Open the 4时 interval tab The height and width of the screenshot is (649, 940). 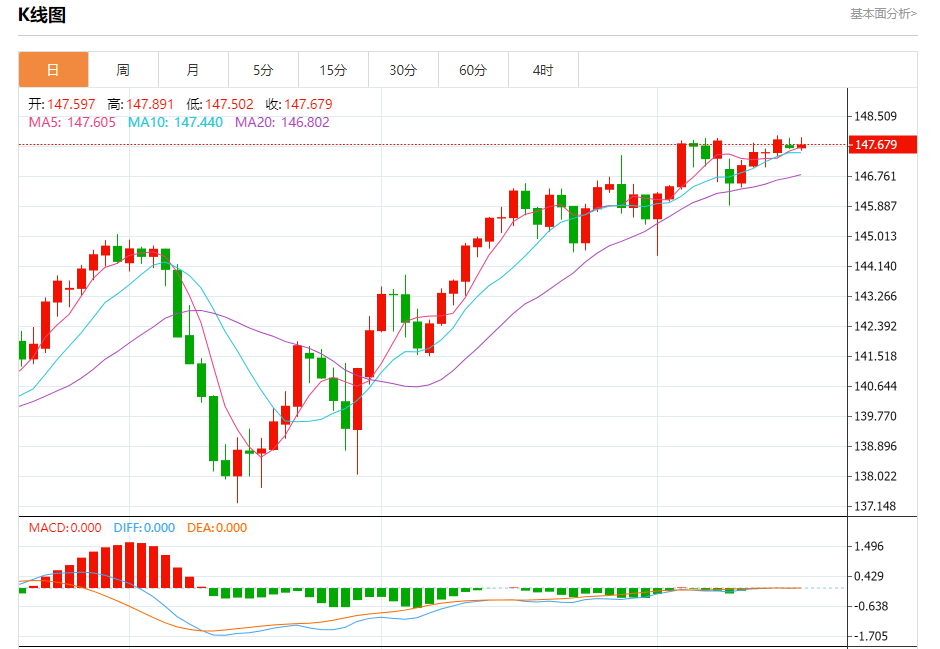(x=543, y=70)
